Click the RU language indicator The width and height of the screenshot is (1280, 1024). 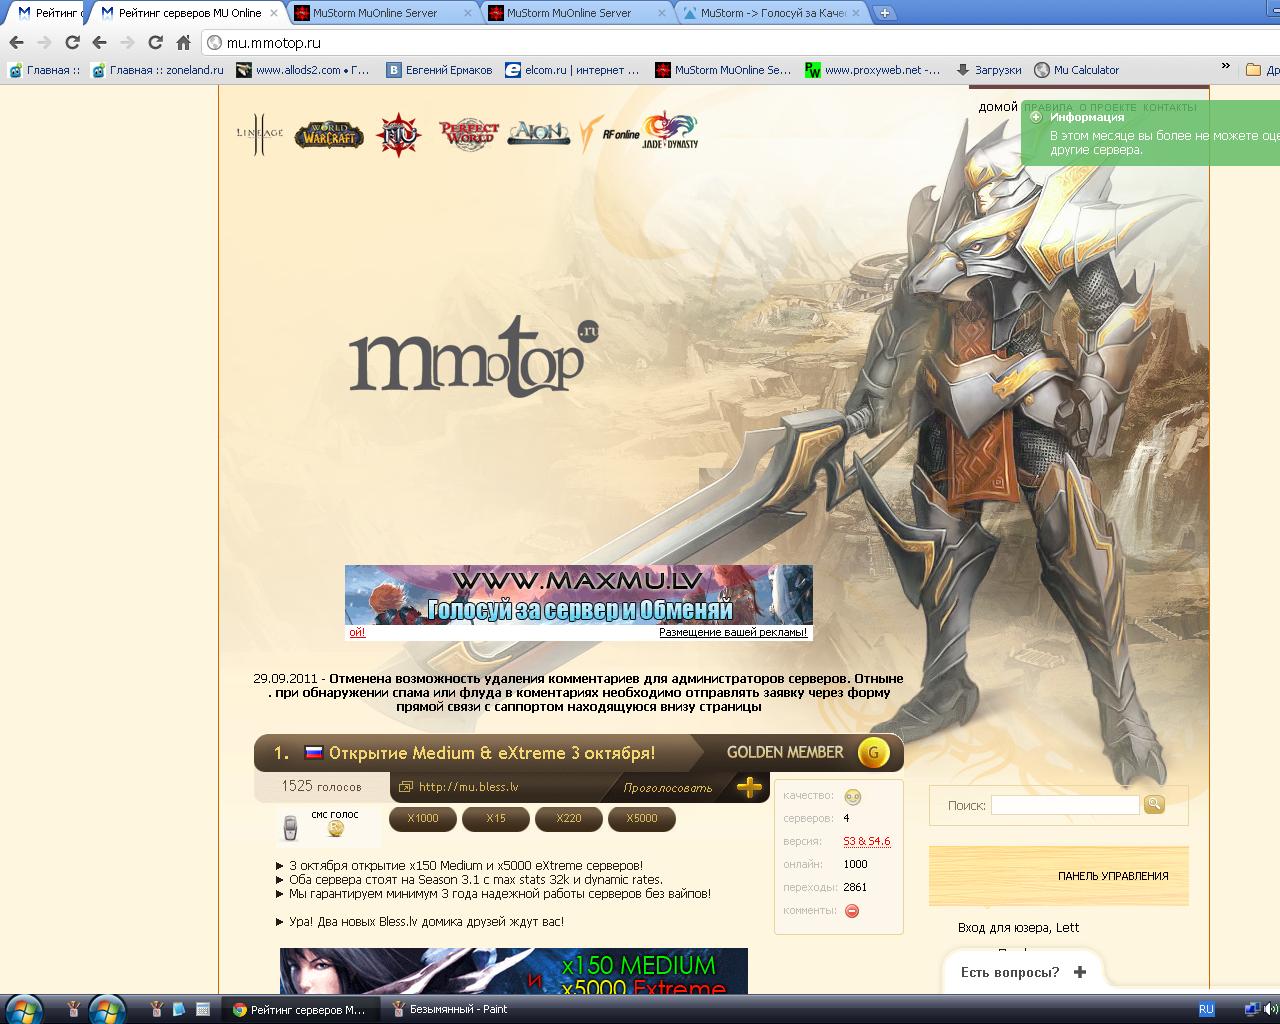pos(1206,1009)
